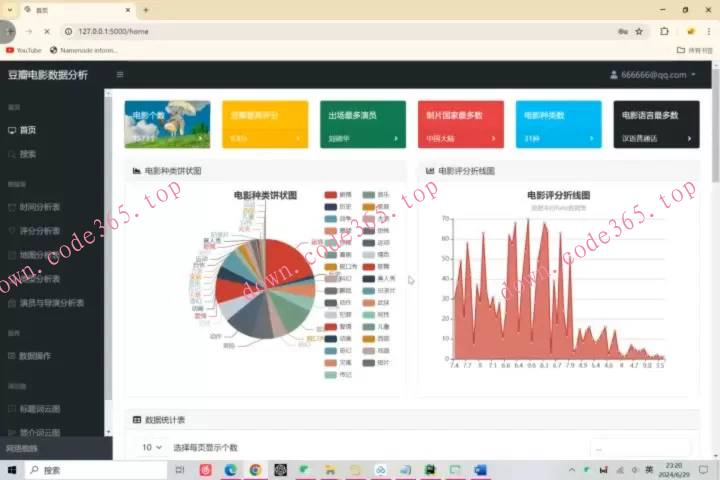Click 搜索 magnifier icon in sidebar
The width and height of the screenshot is (720, 480).
click(12, 154)
